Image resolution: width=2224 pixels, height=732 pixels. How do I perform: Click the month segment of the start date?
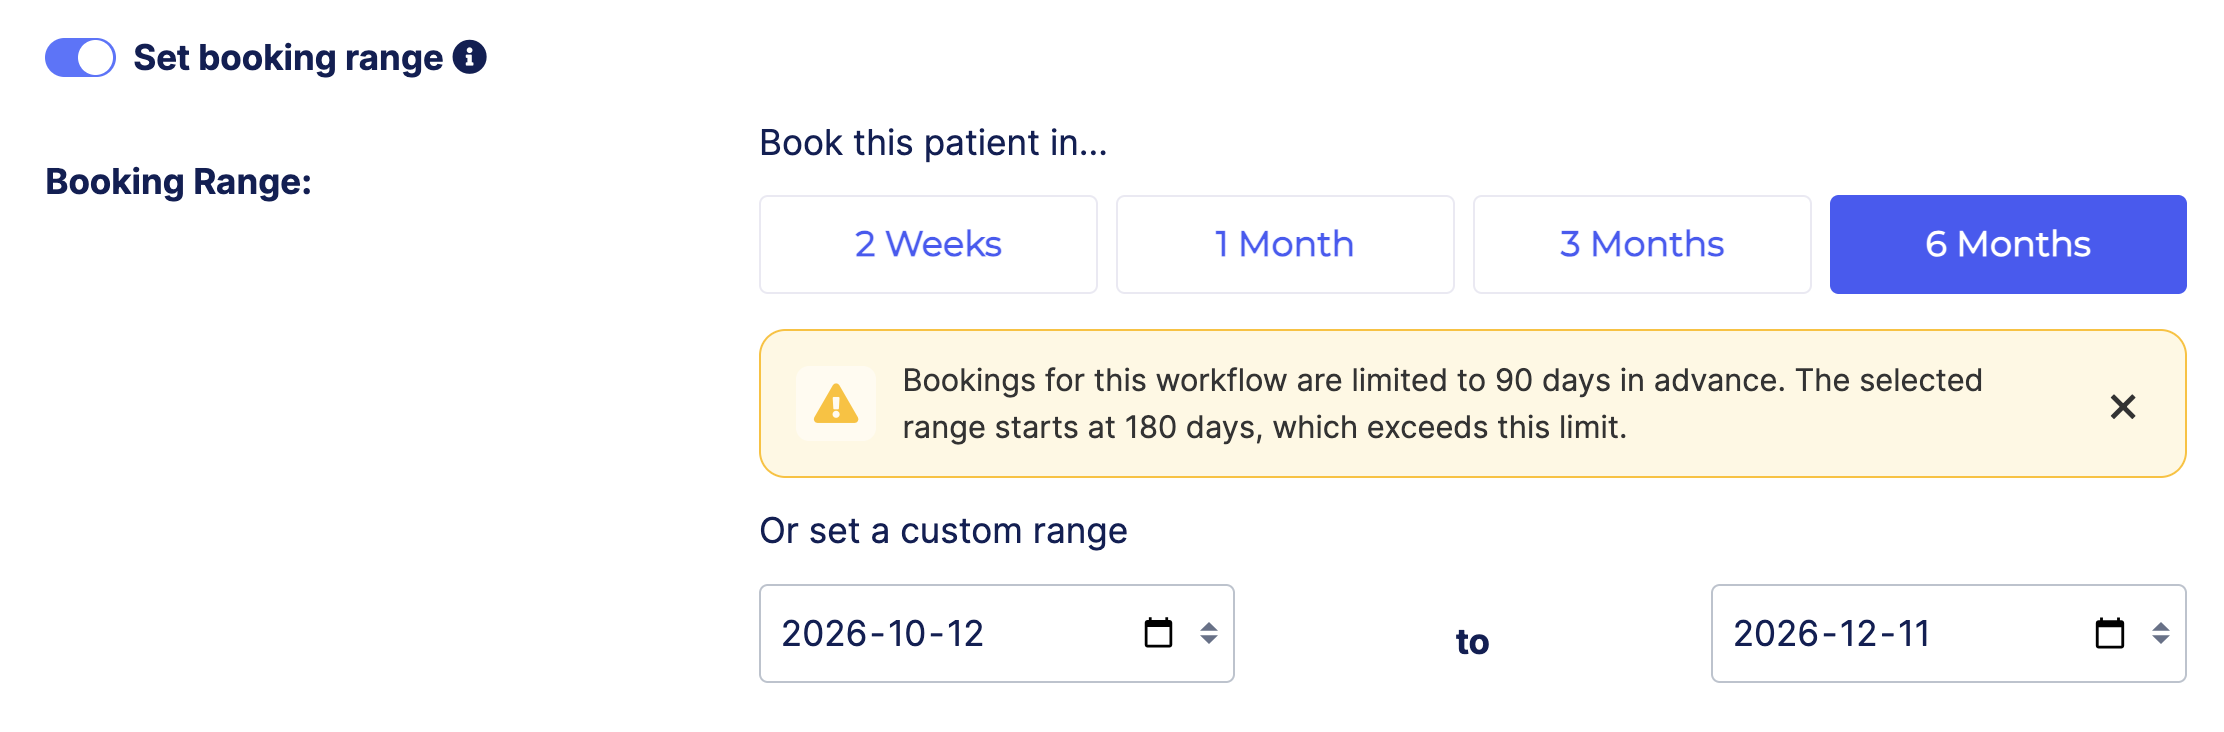click(x=907, y=633)
